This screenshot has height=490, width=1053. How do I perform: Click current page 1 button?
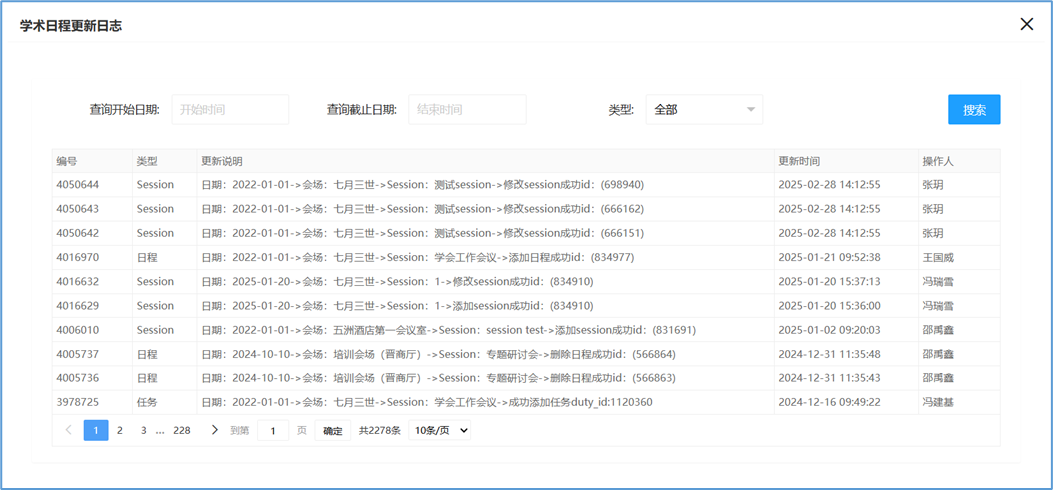click(x=96, y=430)
